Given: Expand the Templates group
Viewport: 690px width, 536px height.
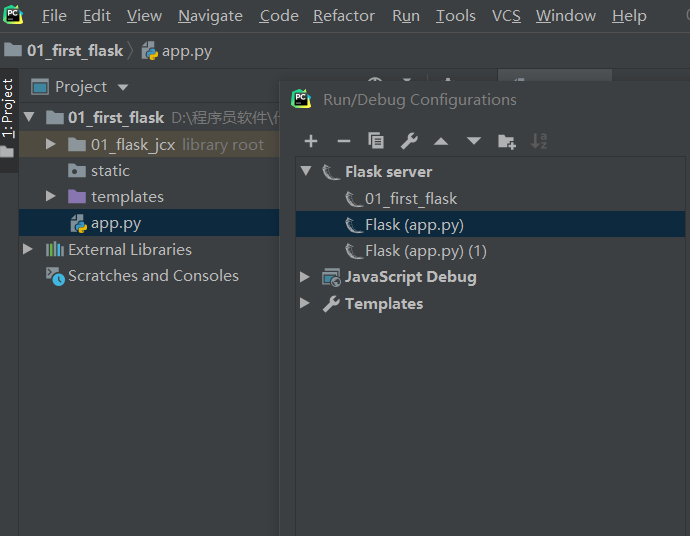Looking at the screenshot, I should click(305, 303).
